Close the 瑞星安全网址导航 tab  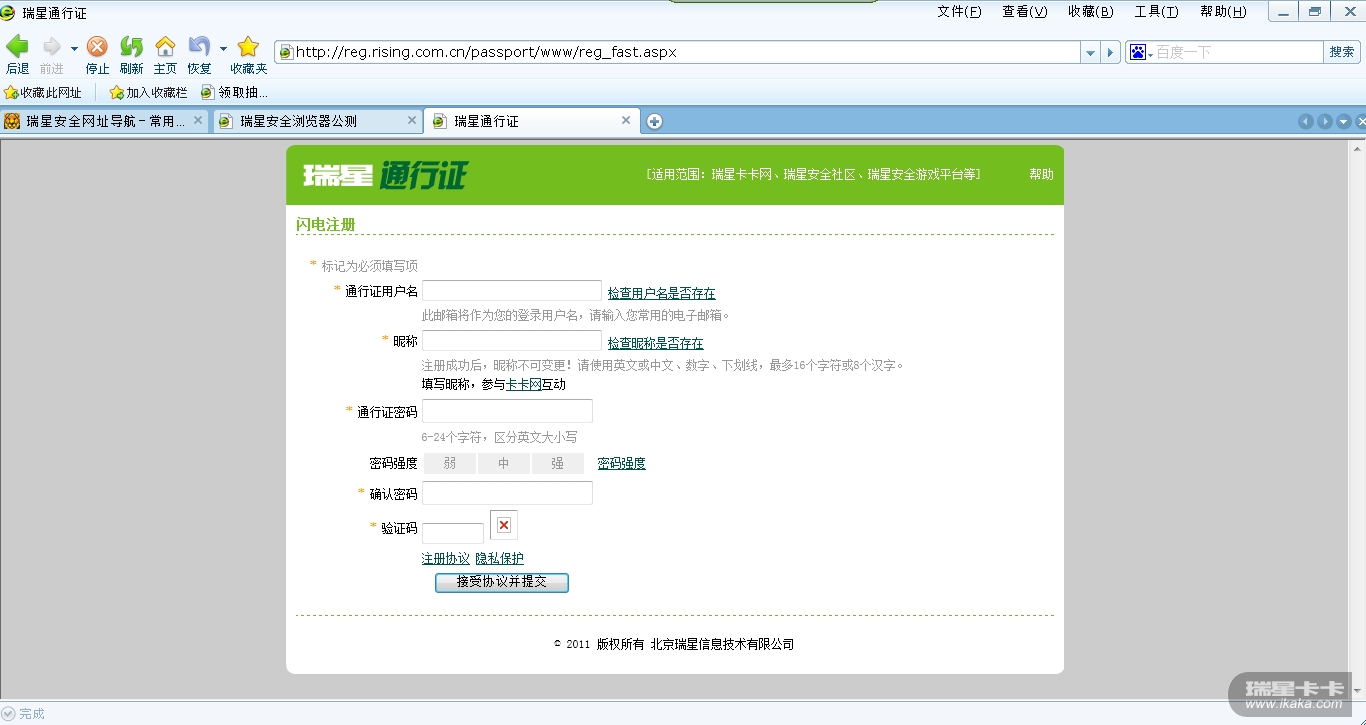198,120
